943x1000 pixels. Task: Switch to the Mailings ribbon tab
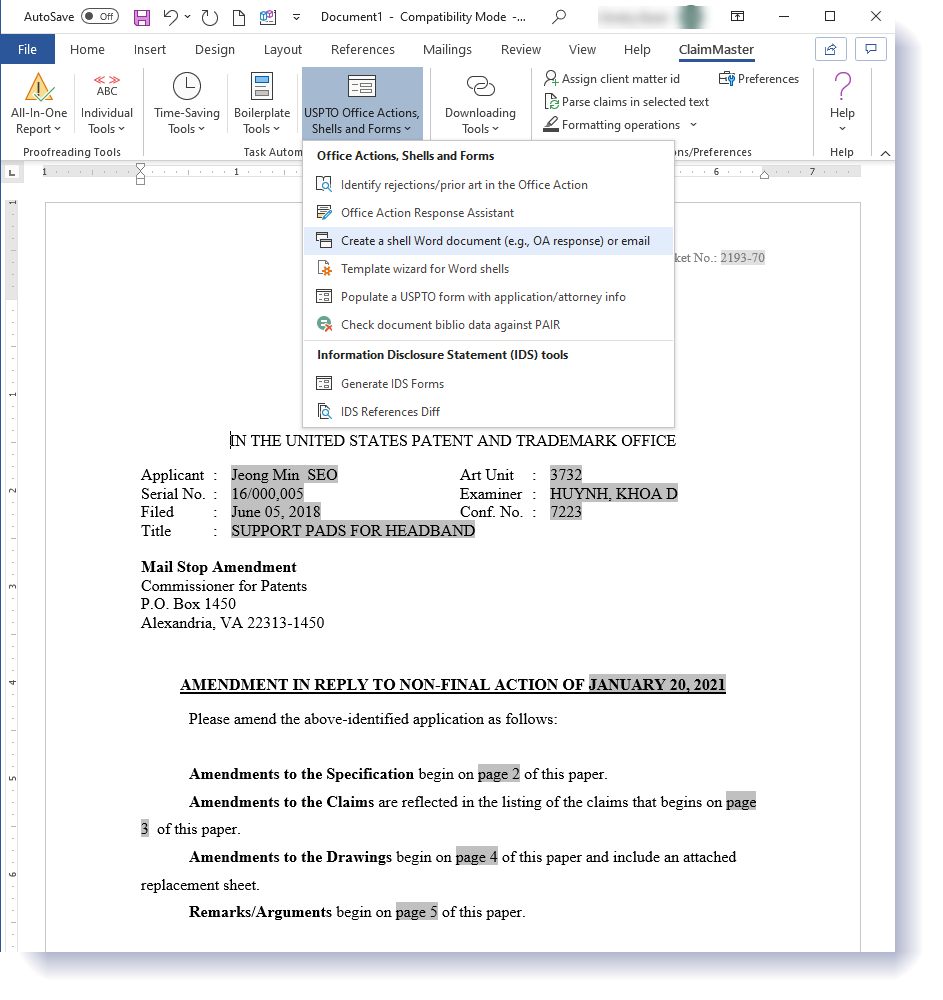point(447,50)
